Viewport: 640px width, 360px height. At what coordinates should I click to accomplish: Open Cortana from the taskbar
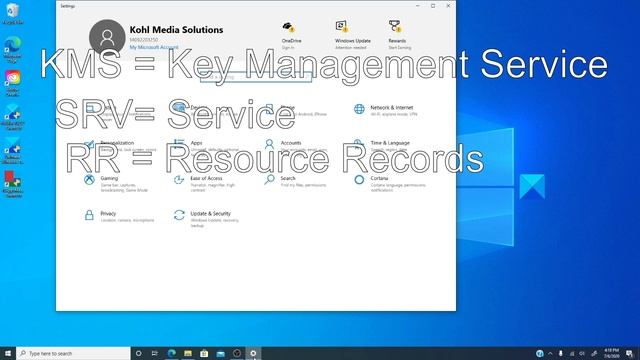tap(138, 353)
